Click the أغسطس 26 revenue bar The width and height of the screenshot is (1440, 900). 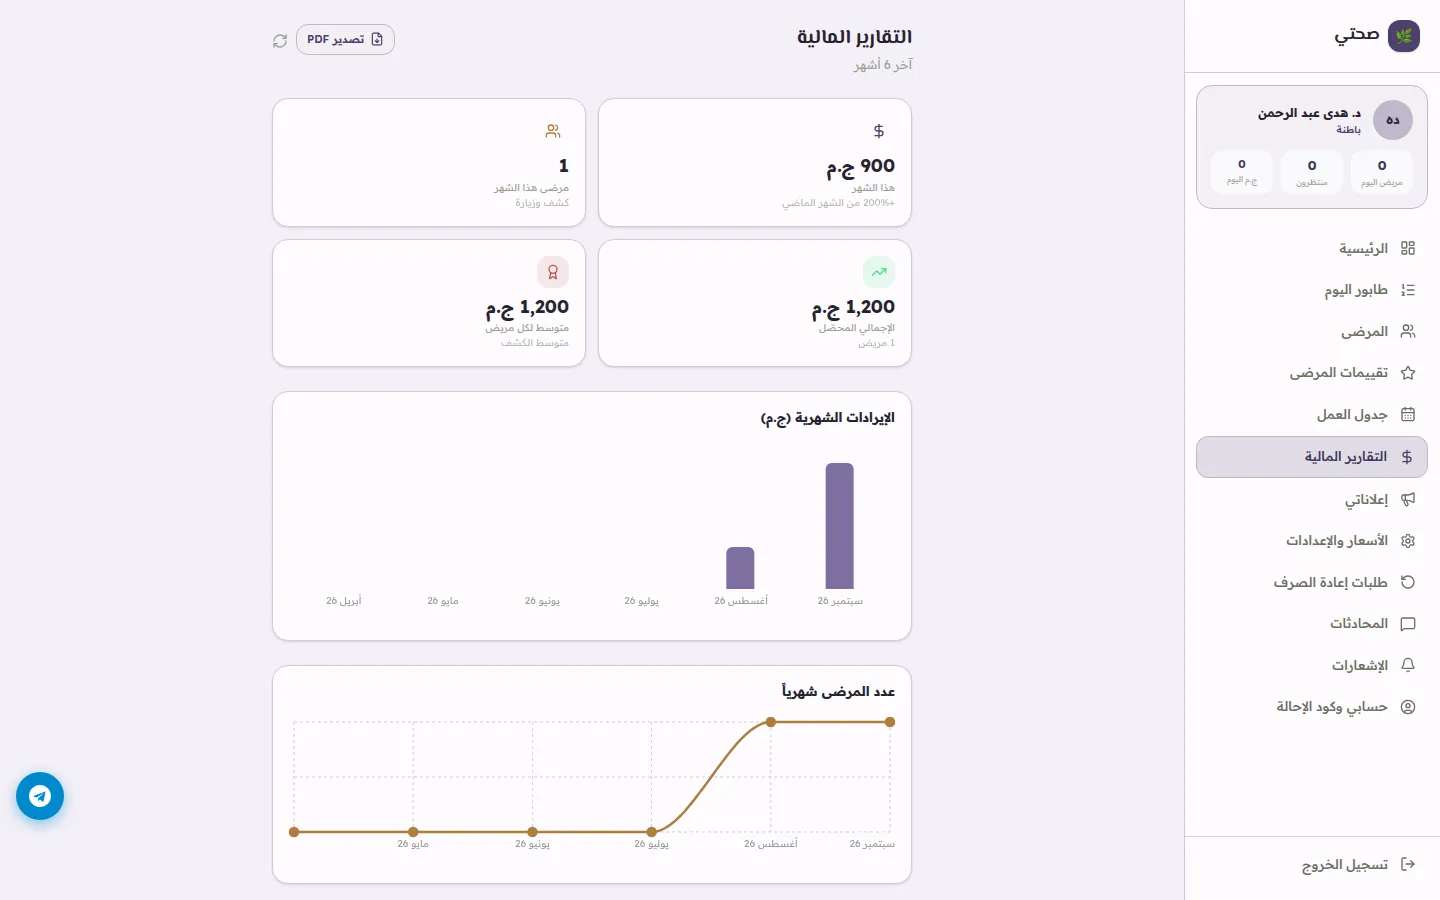pyautogui.click(x=740, y=568)
